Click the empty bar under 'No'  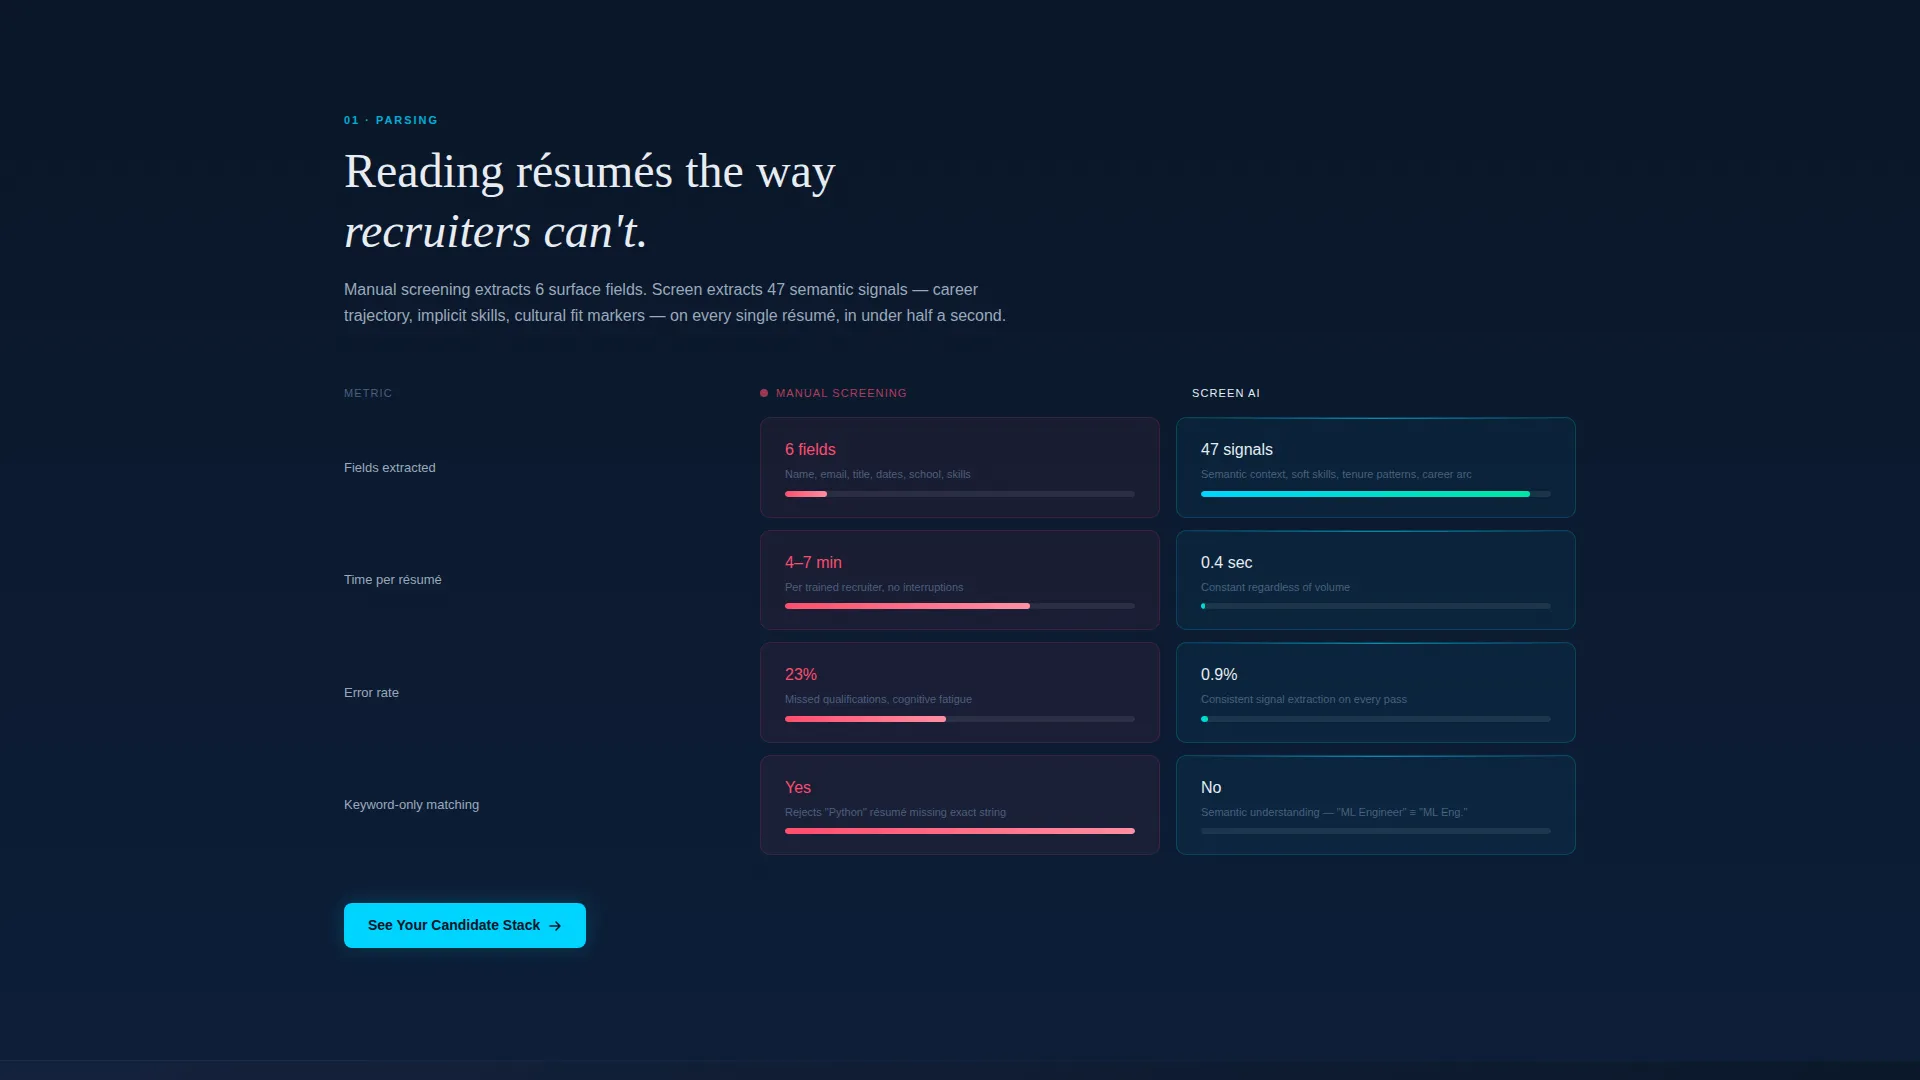1376,831
